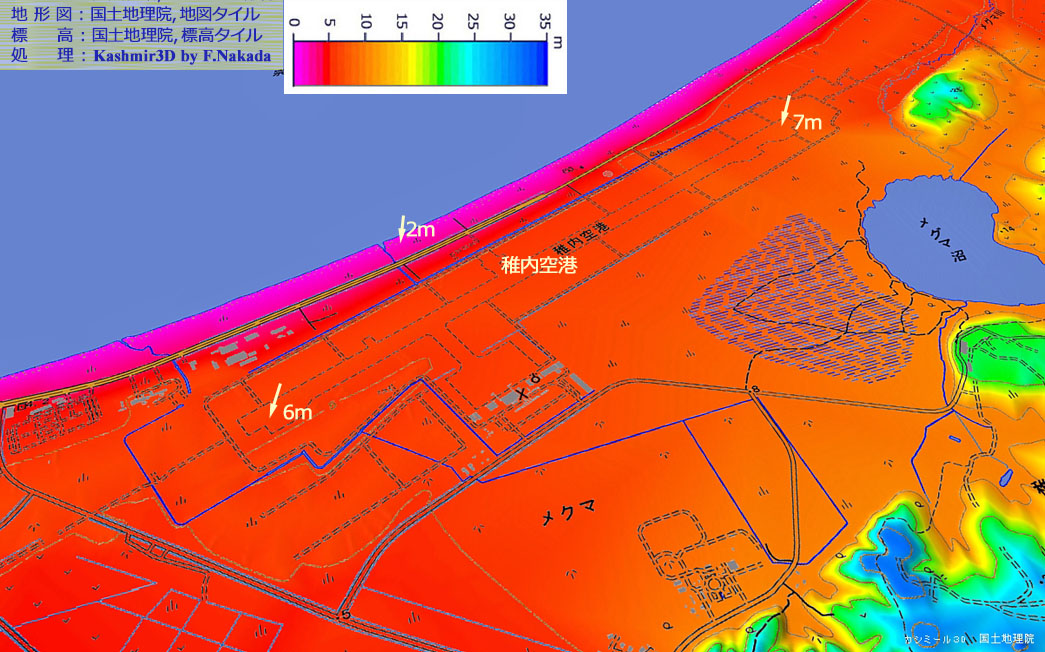Click the カシミール3D watermark text
The height and width of the screenshot is (652, 1045).
[935, 638]
